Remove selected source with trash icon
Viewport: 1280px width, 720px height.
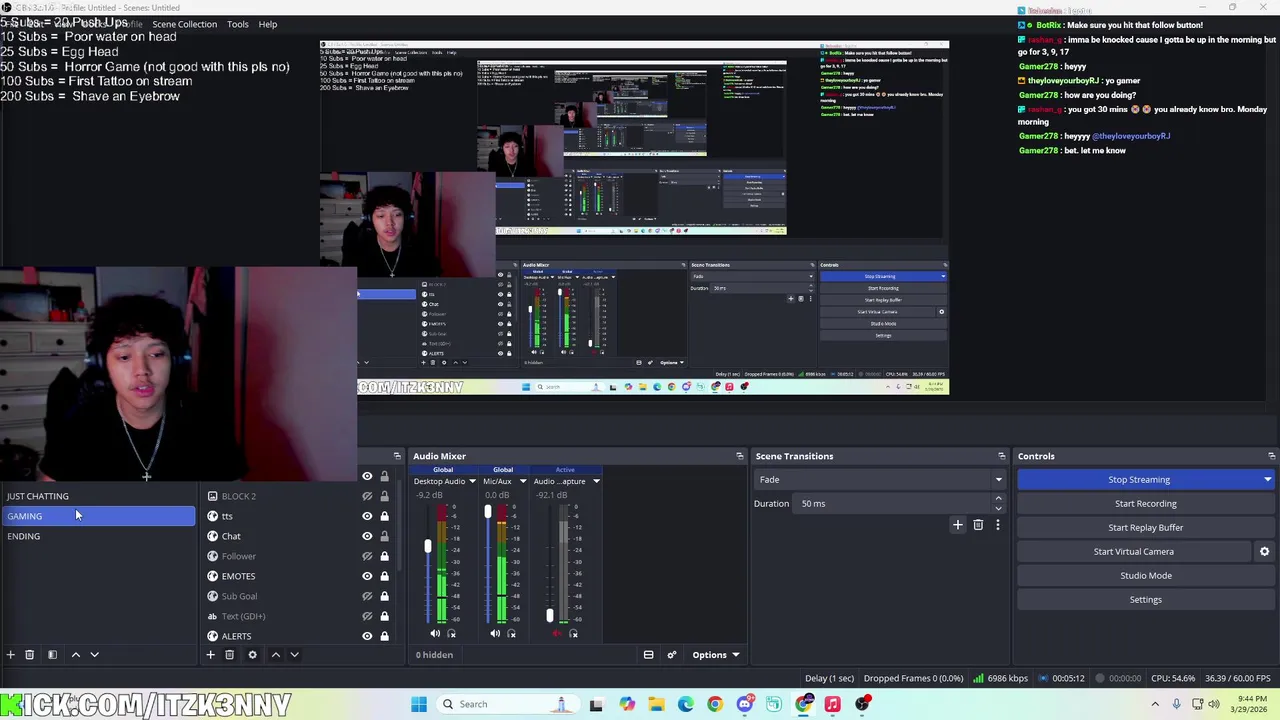pos(229,655)
